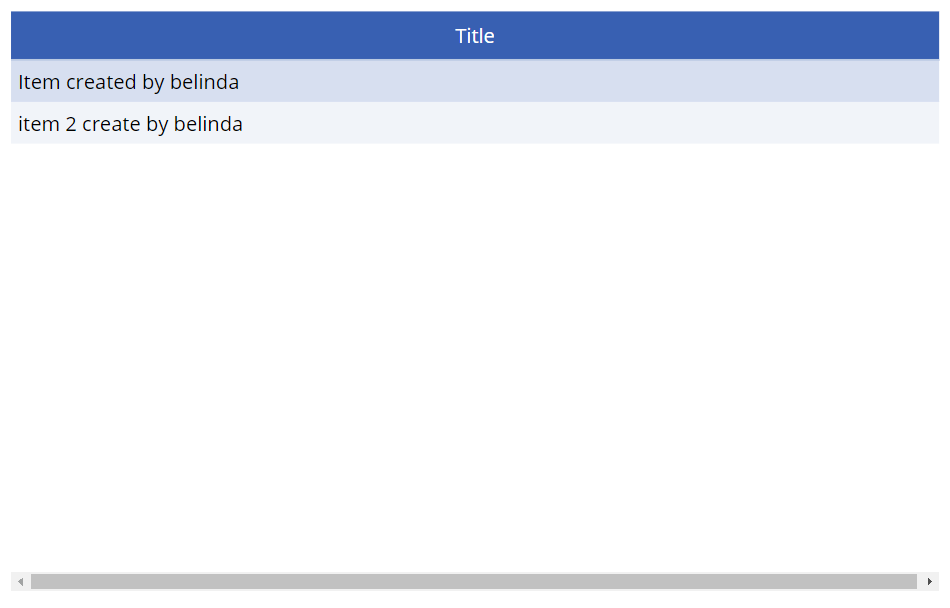This screenshot has height=608, width=950.
Task: Click the right scroll arrow on horizontal scrollbar
Action: pyautogui.click(x=929, y=581)
